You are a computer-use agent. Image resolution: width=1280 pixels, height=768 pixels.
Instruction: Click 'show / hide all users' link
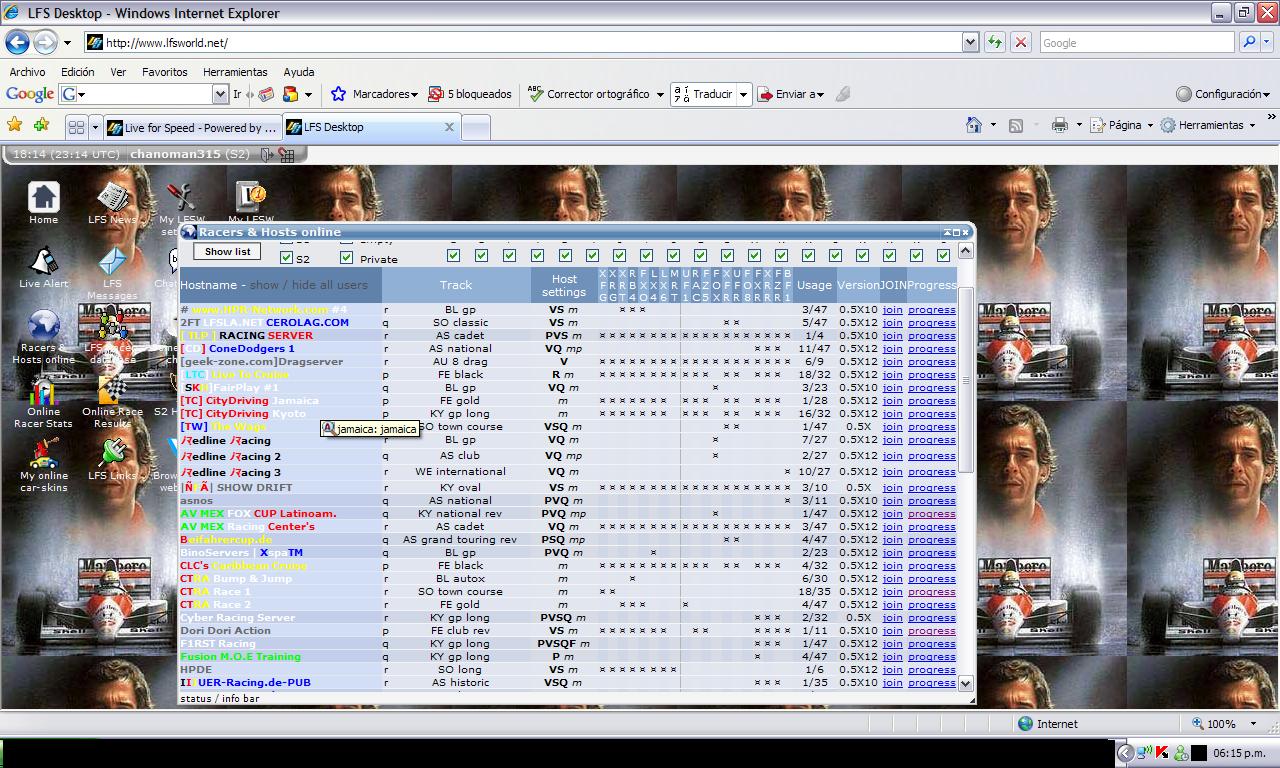tap(309, 285)
